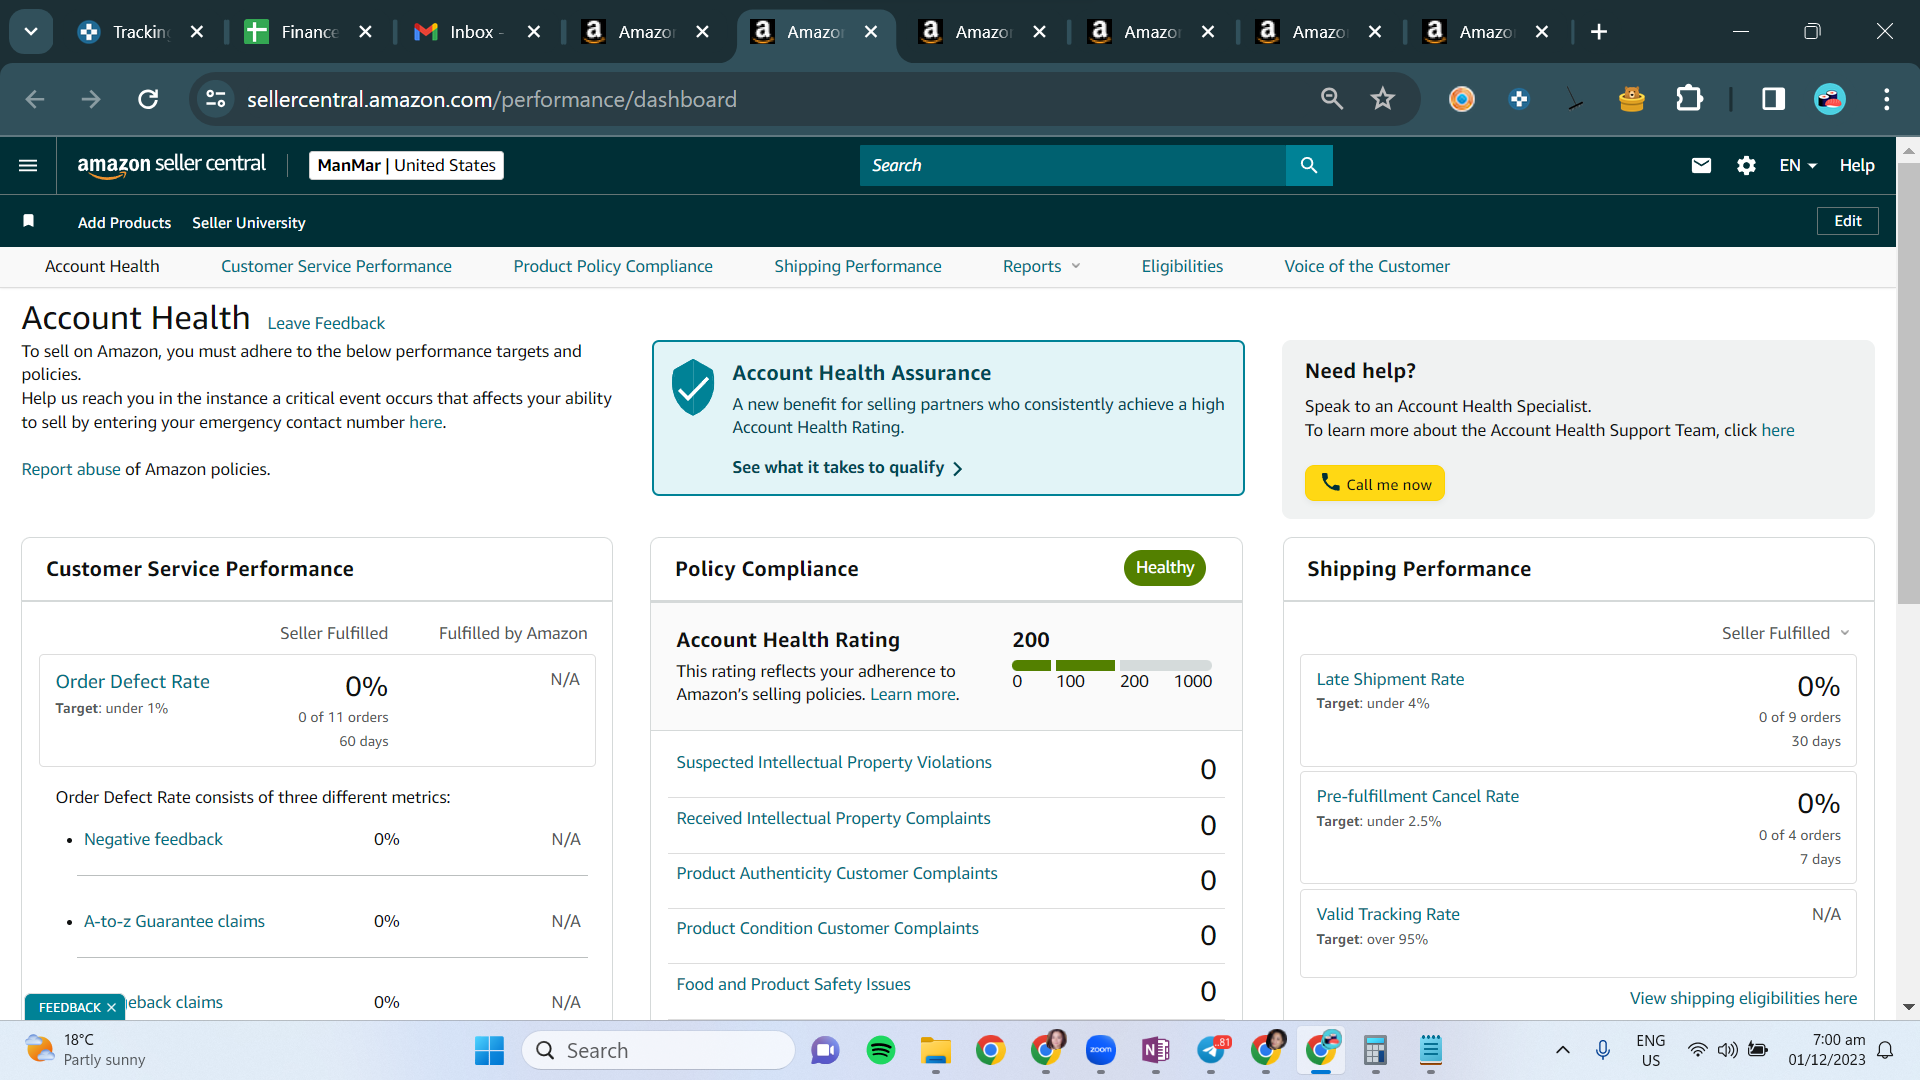Open Spotify from the taskbar
This screenshot has width=1920, height=1080.
coord(881,1050)
